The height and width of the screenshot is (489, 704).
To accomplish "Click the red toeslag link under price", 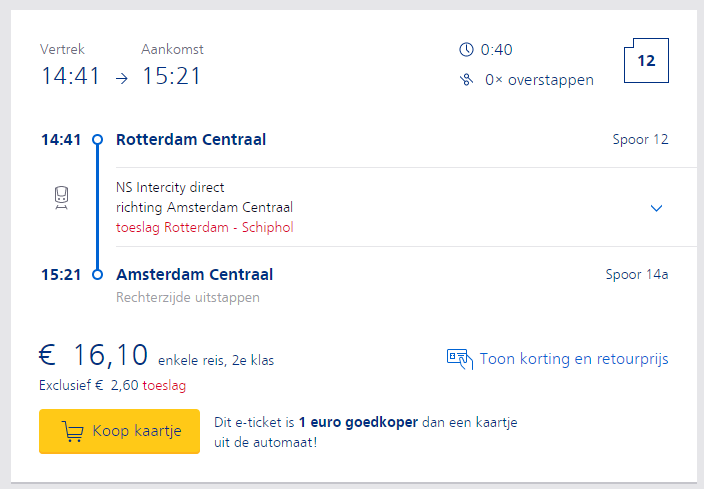I will click(x=164, y=385).
